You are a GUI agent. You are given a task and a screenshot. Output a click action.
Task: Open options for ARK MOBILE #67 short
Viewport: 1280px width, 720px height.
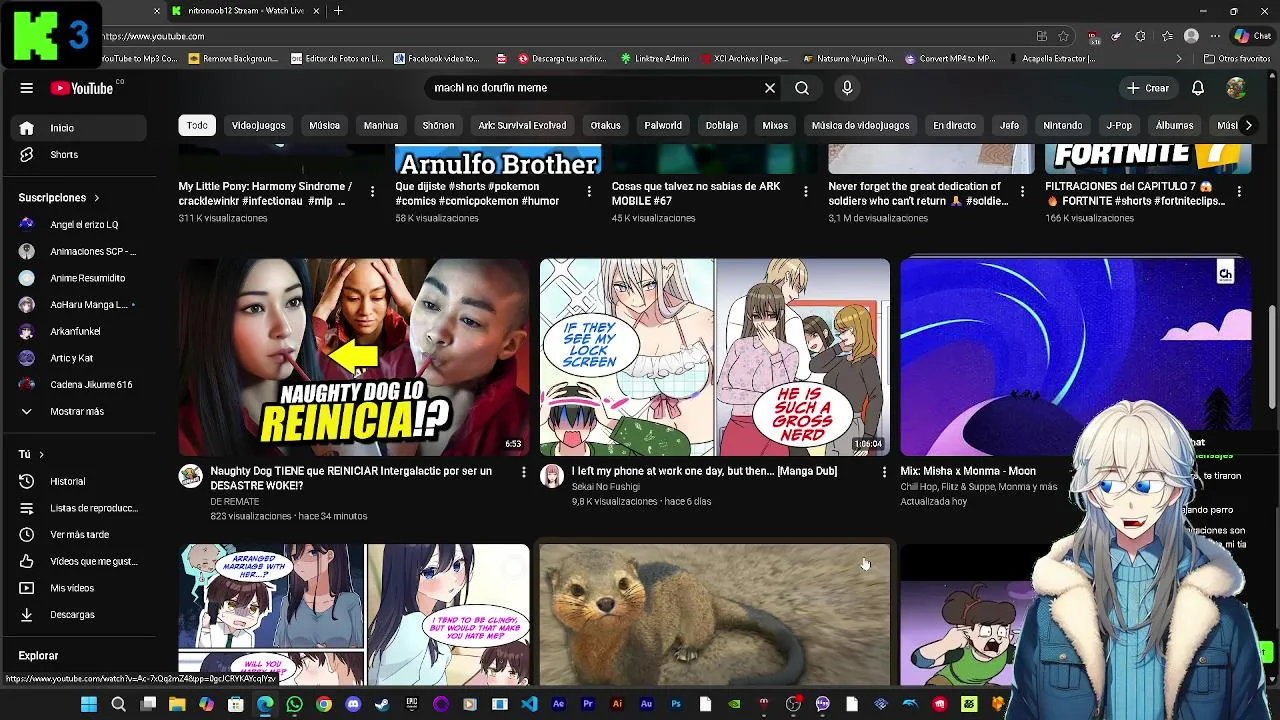(x=805, y=191)
